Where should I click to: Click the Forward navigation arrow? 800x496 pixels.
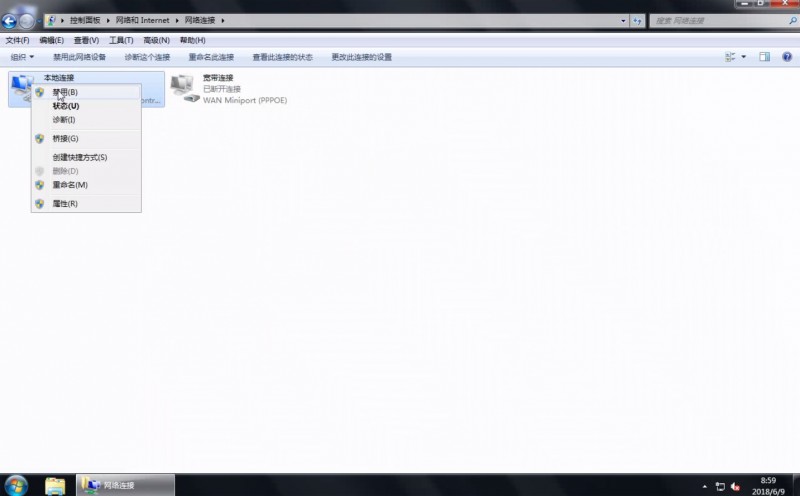tap(27, 21)
